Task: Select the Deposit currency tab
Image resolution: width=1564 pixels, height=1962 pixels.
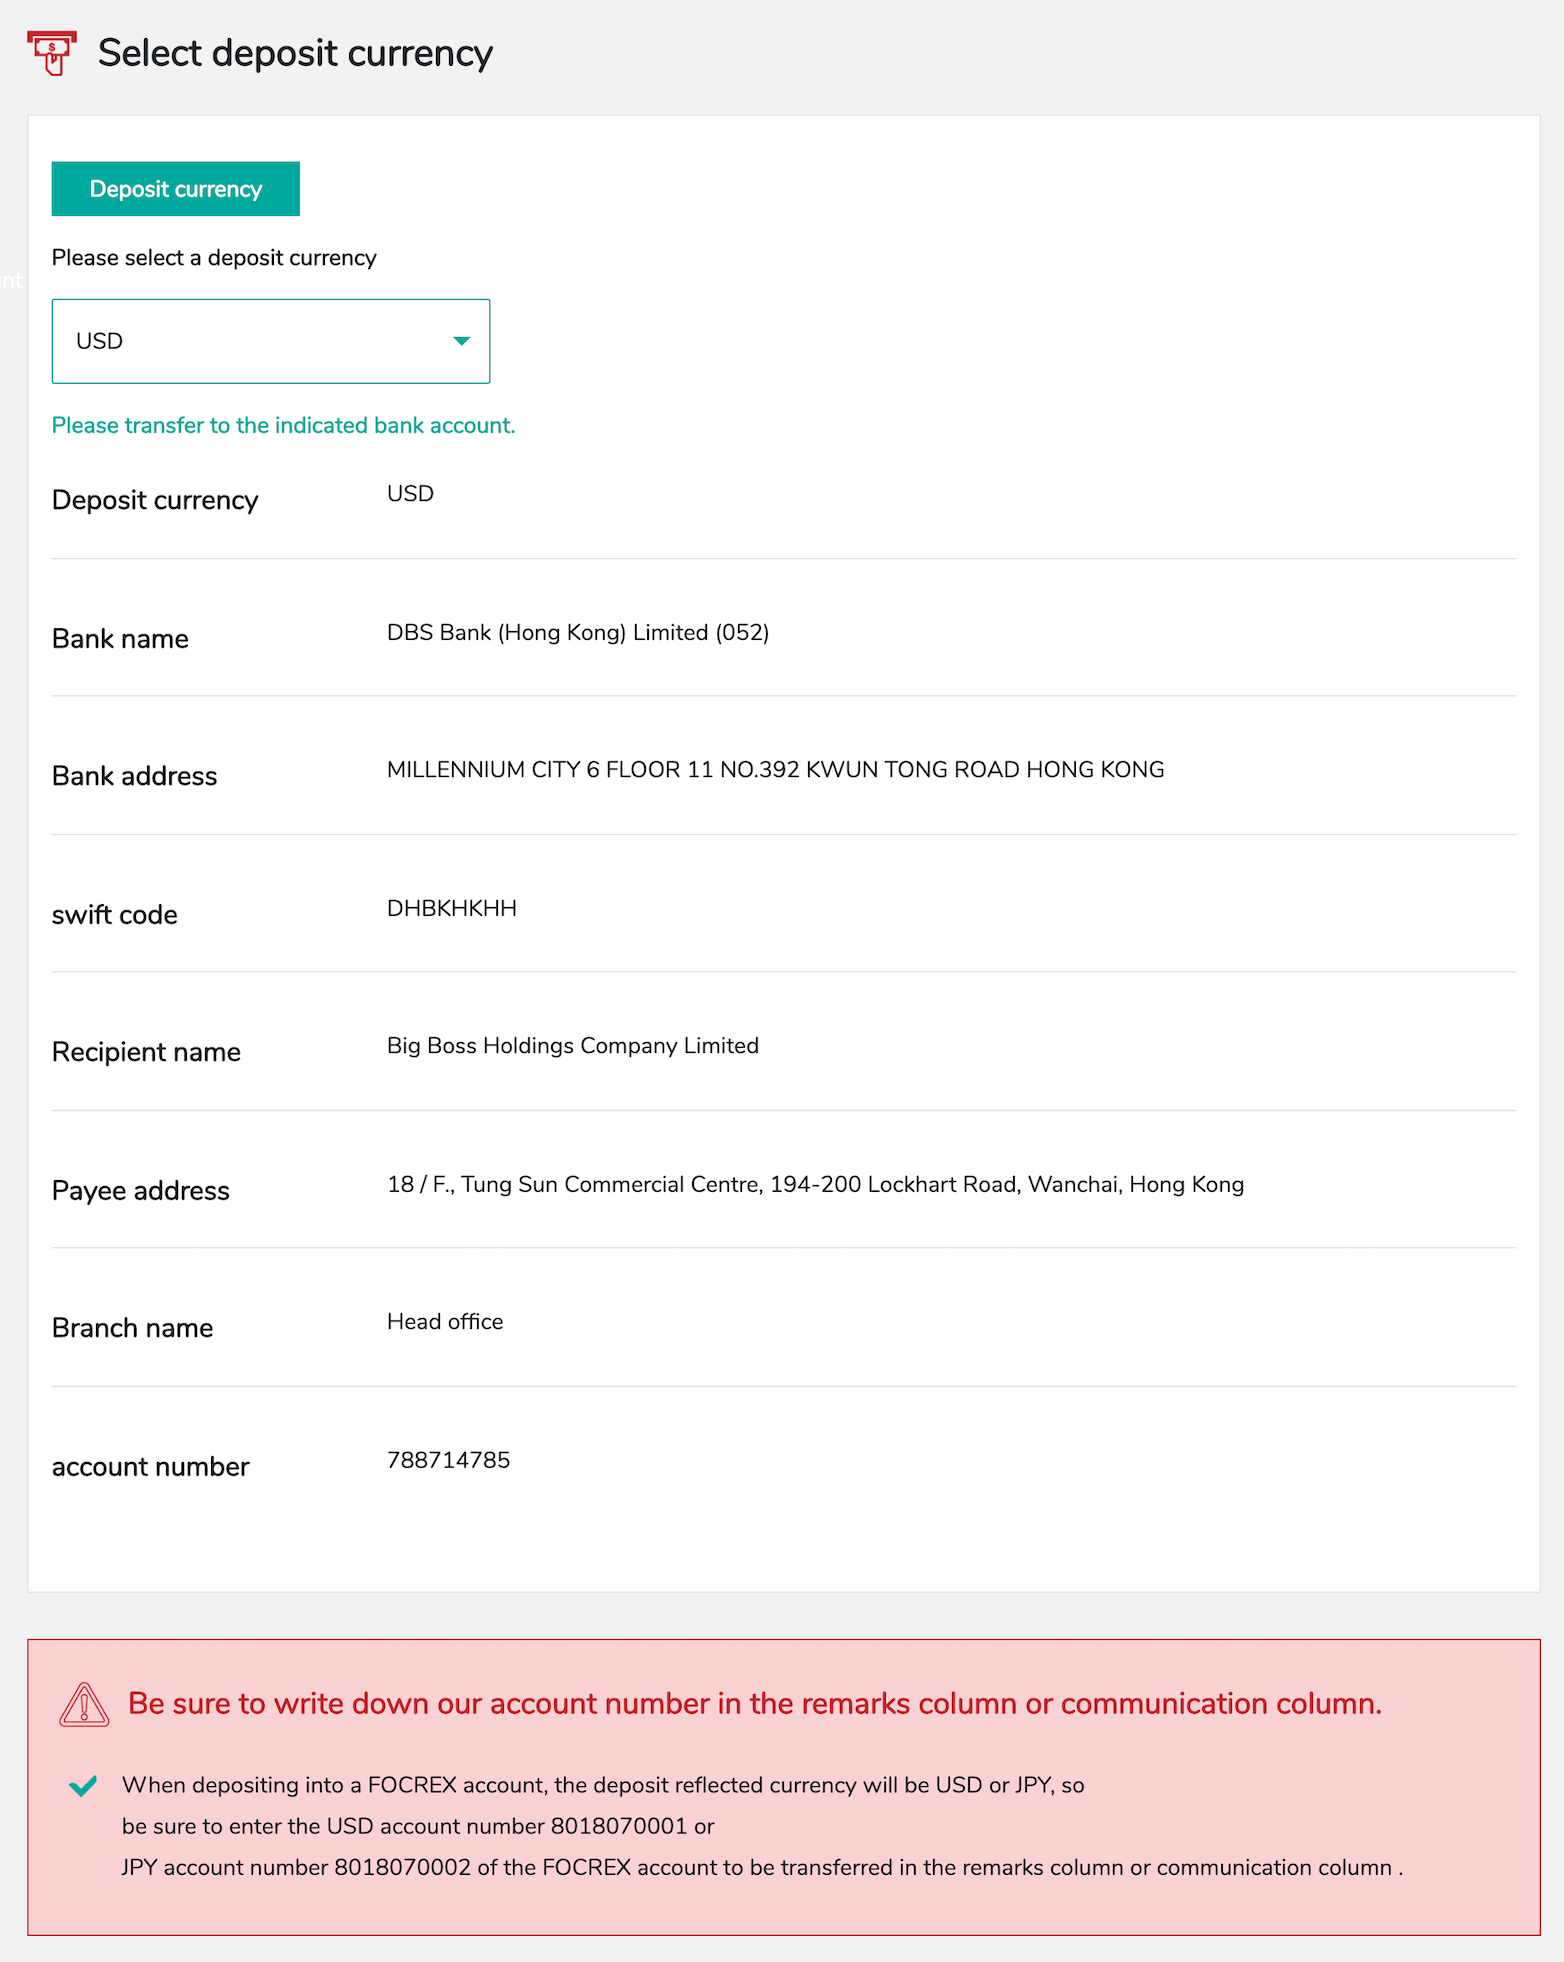Action: coord(176,189)
